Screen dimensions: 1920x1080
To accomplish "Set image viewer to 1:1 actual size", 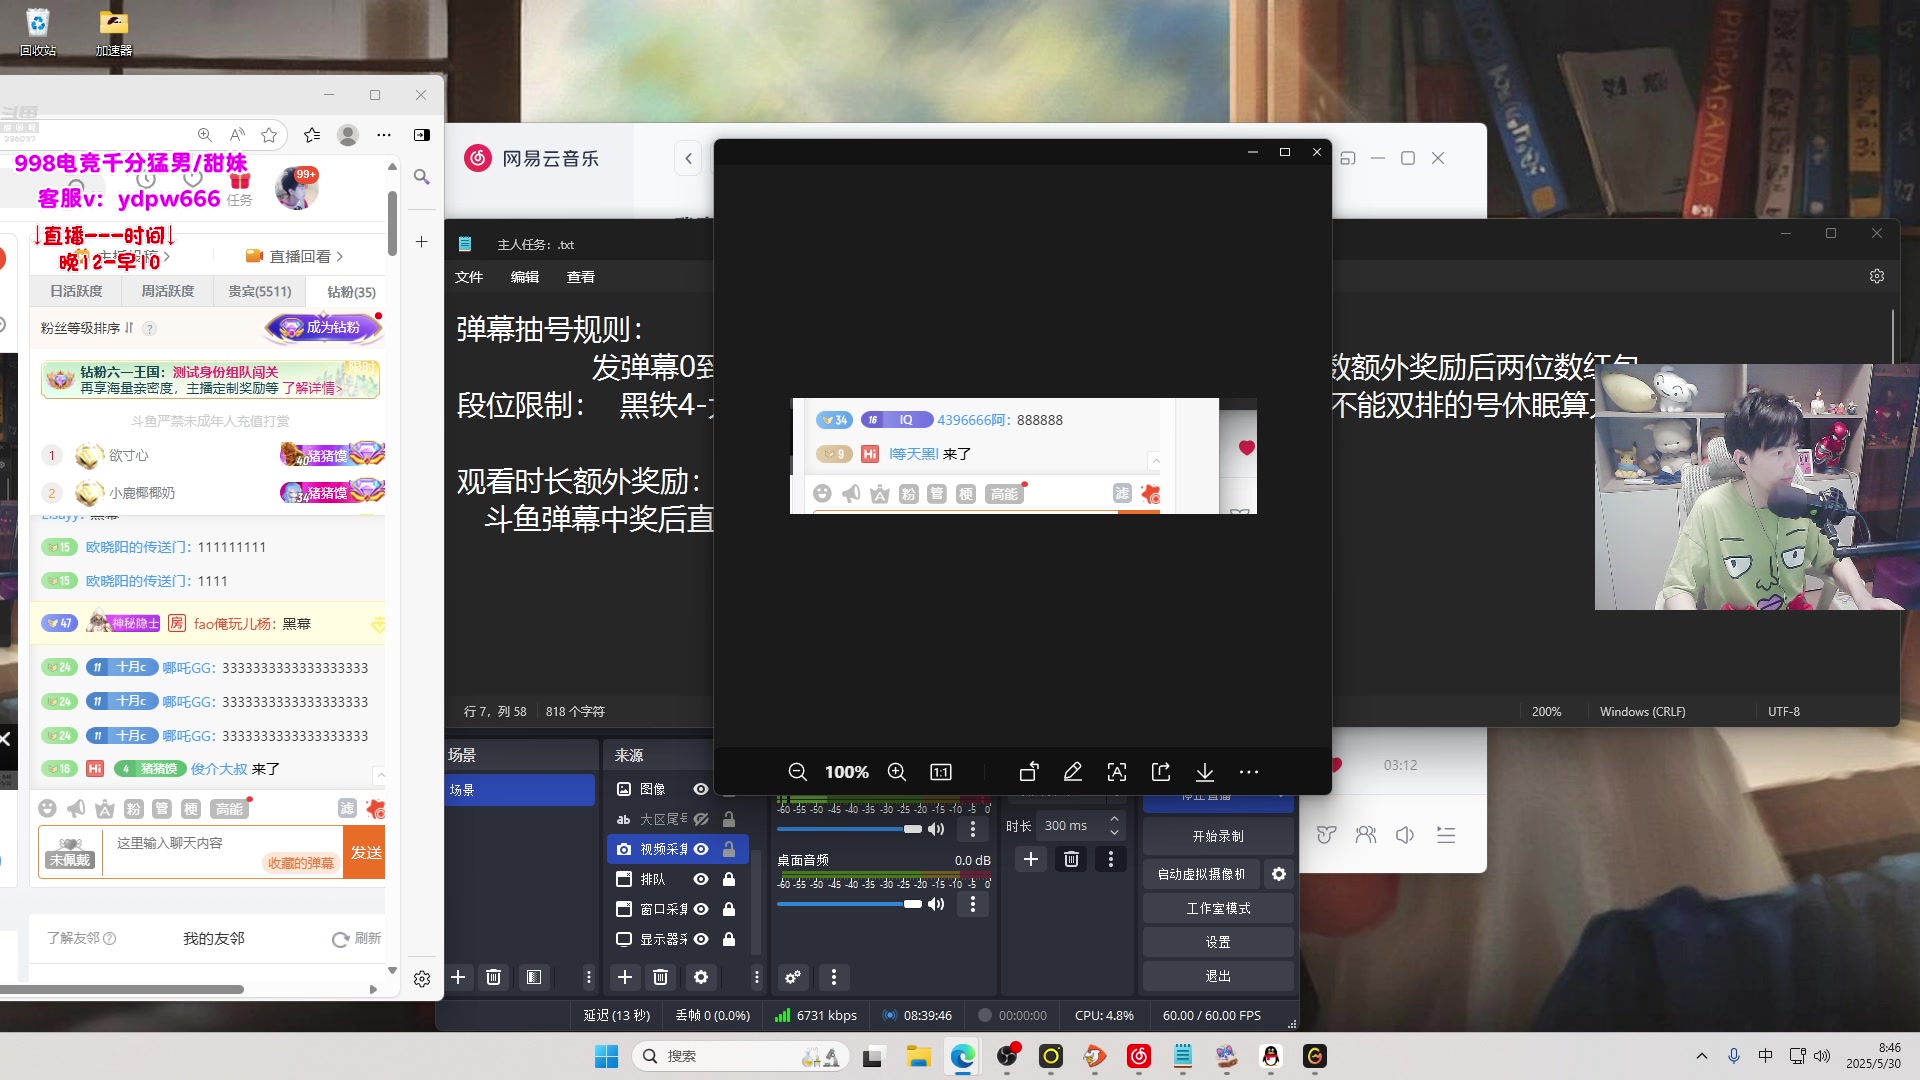I will point(941,772).
